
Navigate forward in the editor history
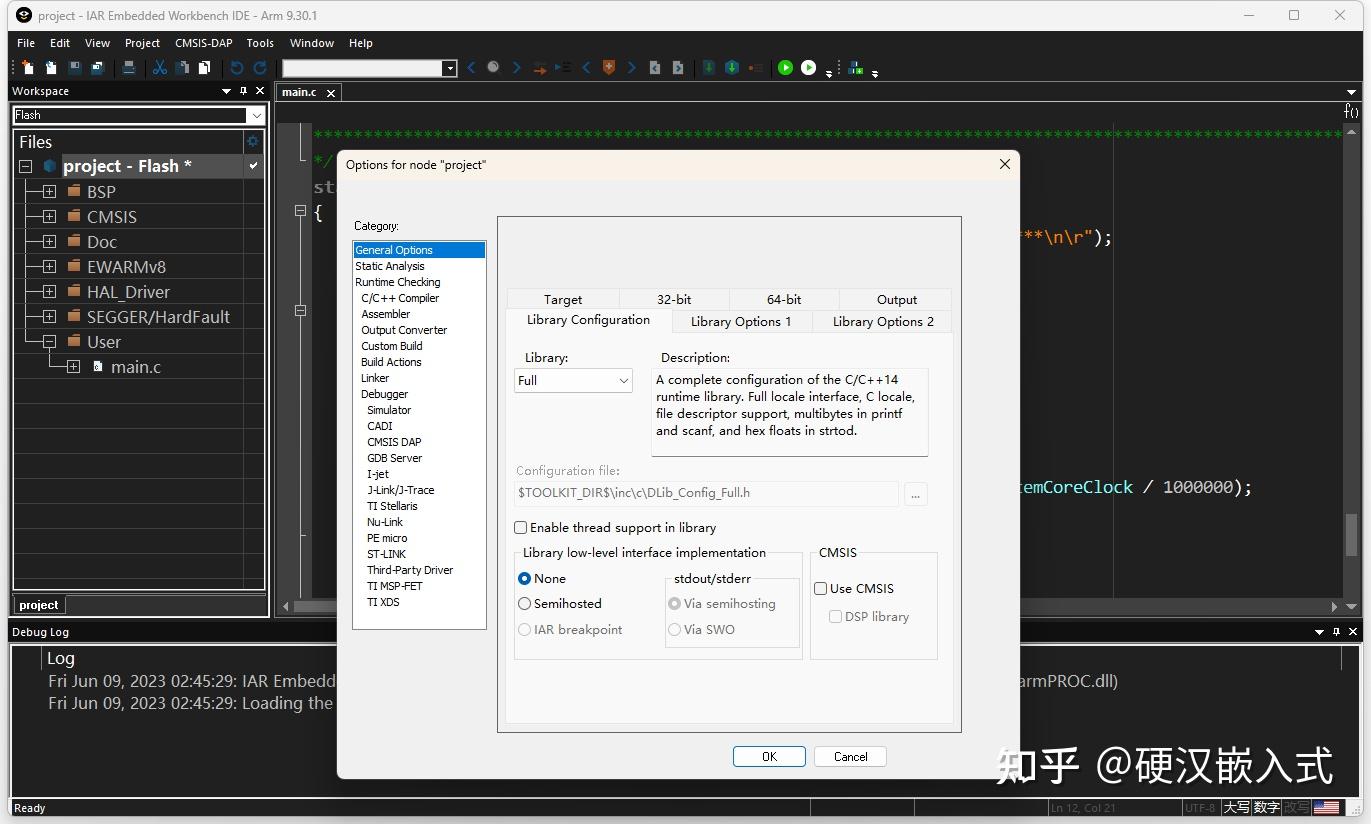pos(678,68)
